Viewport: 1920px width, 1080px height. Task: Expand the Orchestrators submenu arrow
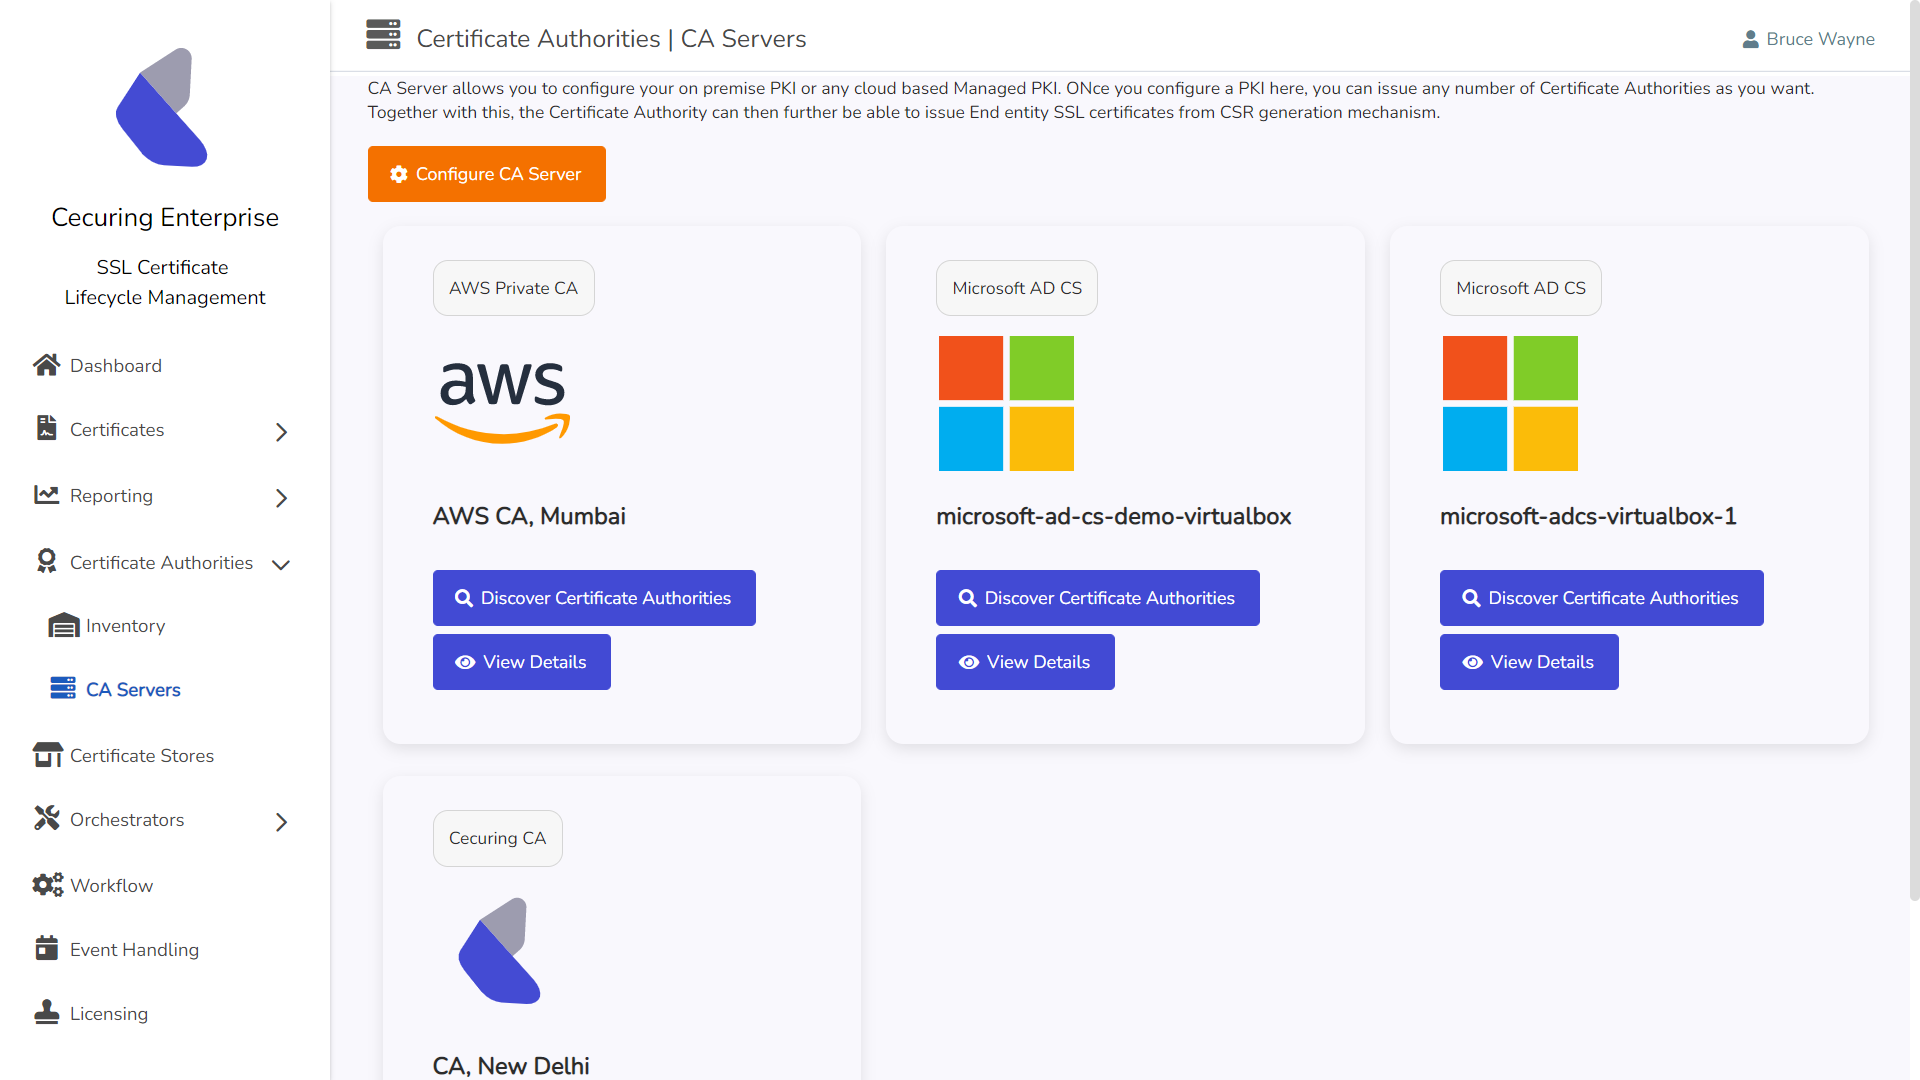click(281, 822)
